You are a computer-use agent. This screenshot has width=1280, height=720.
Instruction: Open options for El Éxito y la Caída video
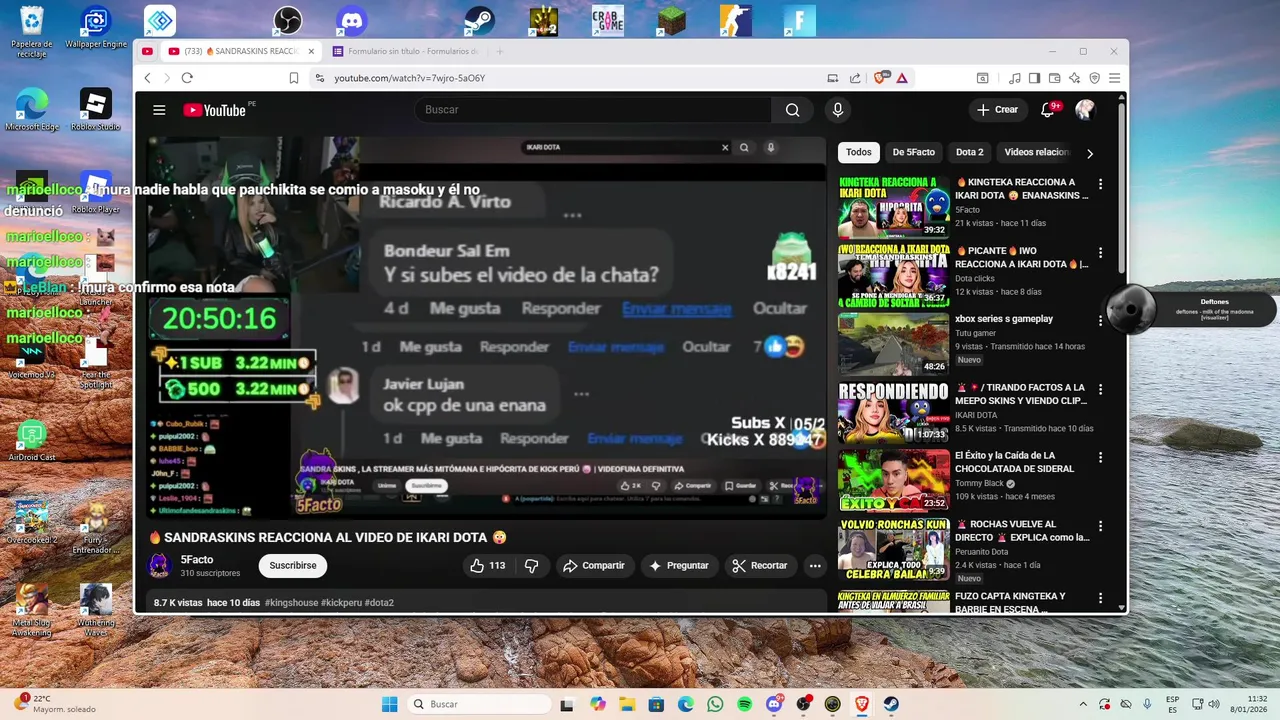click(1100, 457)
